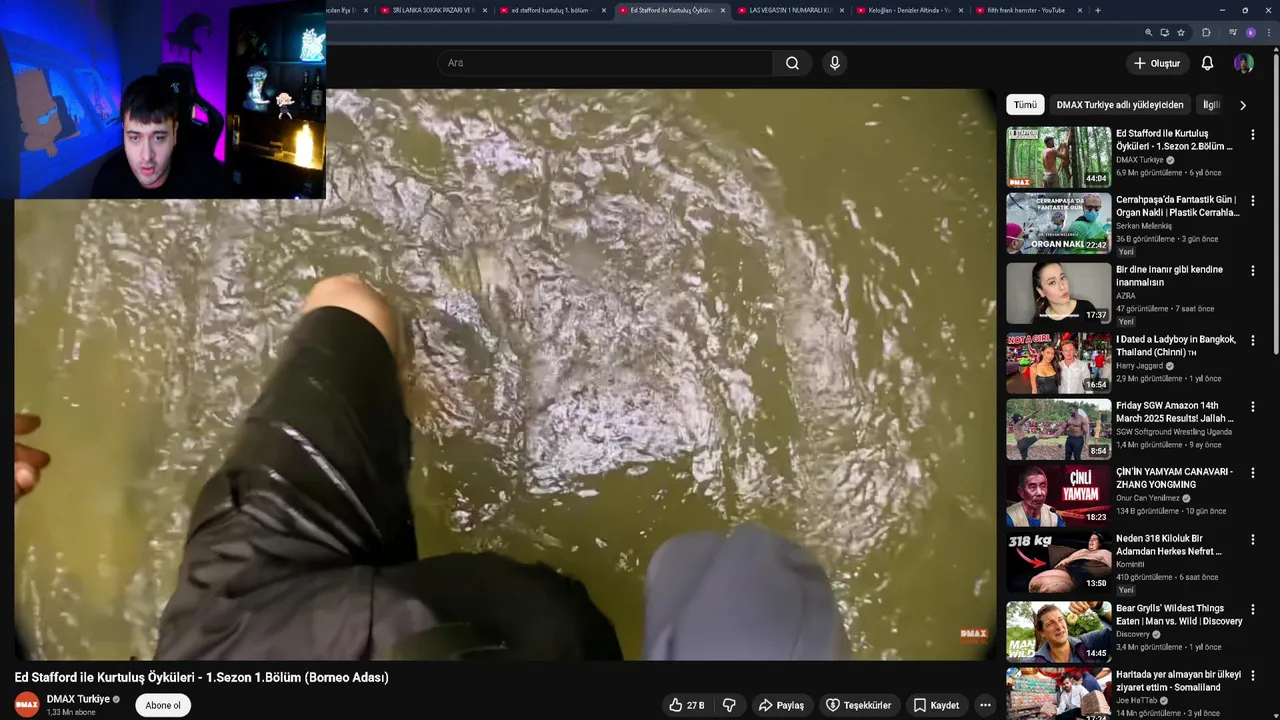Open options for Neden 318 Kiloluk video
Screen dimensions: 1280x720
pos(1252,539)
